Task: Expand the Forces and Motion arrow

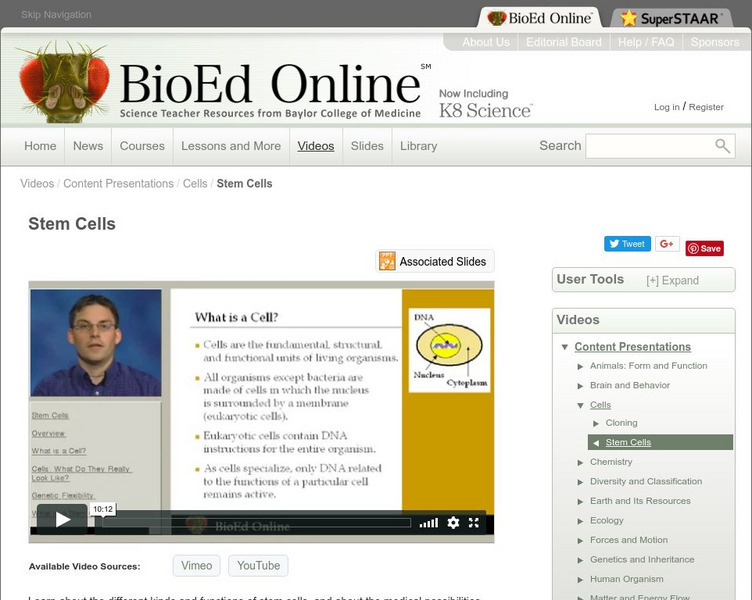Action: (x=580, y=541)
